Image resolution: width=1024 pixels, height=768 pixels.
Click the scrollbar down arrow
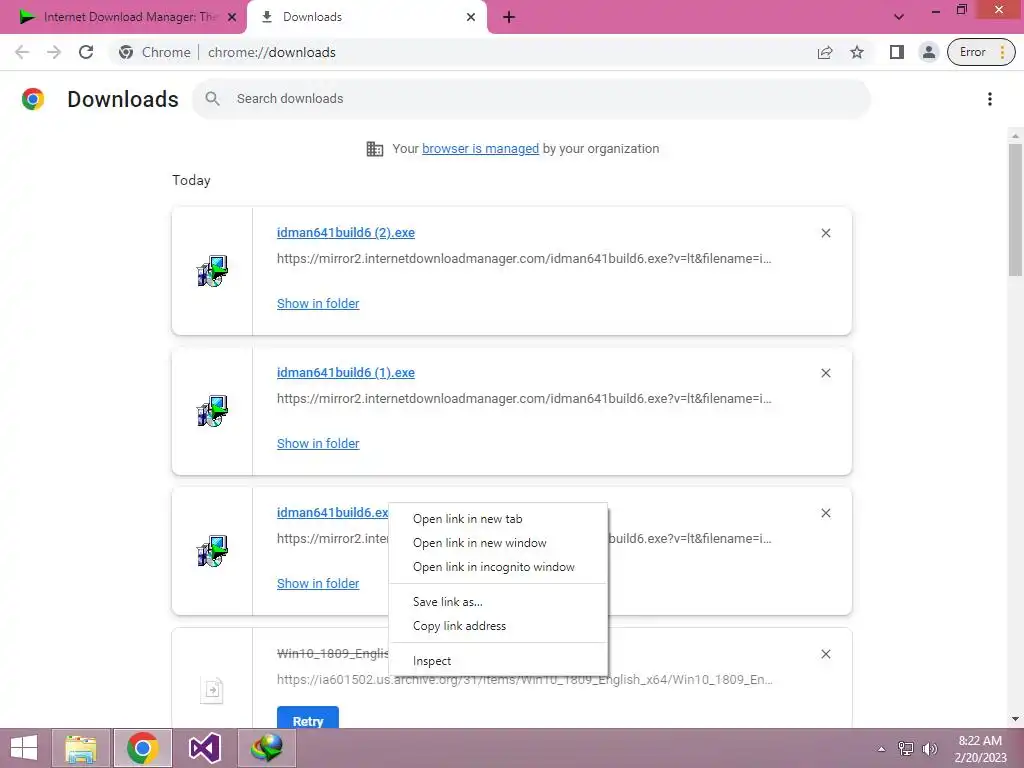pyautogui.click(x=1015, y=719)
